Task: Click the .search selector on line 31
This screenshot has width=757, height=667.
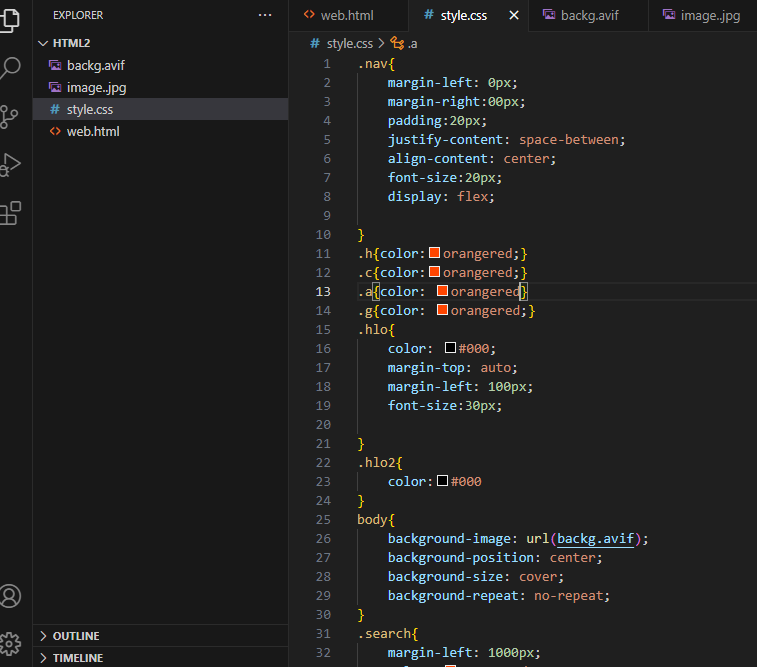Action: (384, 633)
